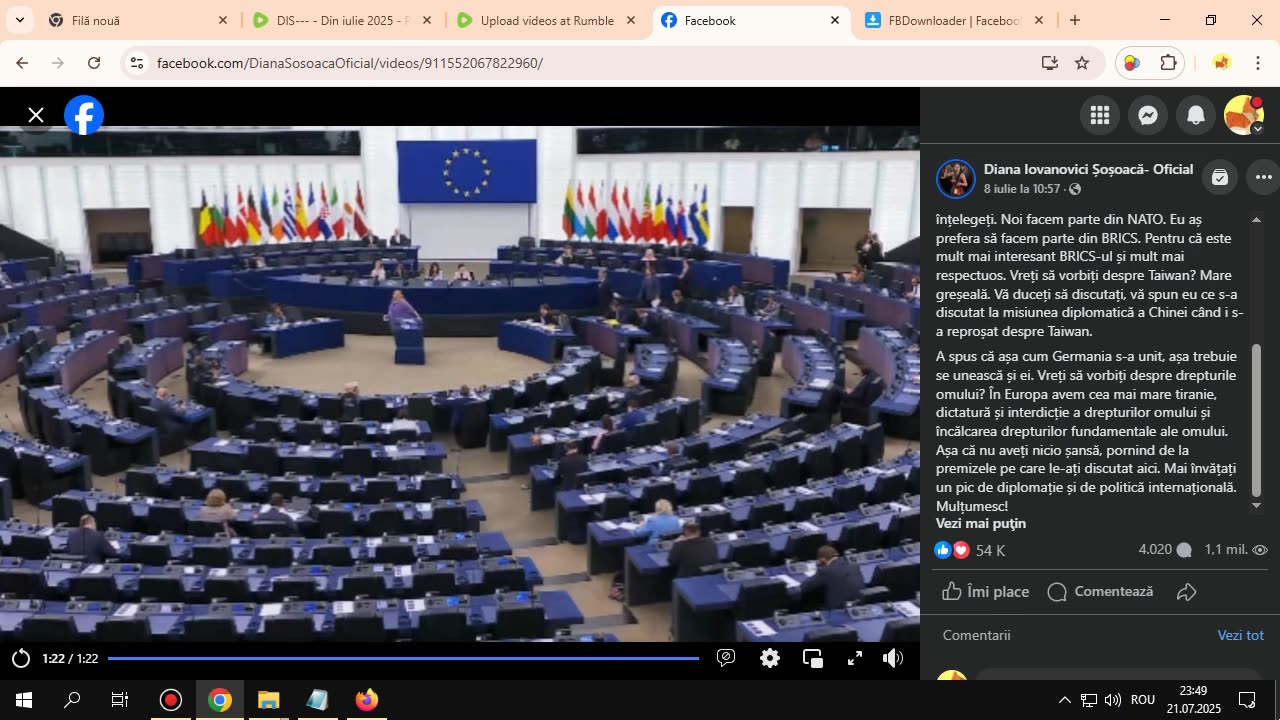Close the Facebook video viewer with X
The width and height of the screenshot is (1280, 720).
tap(36, 115)
